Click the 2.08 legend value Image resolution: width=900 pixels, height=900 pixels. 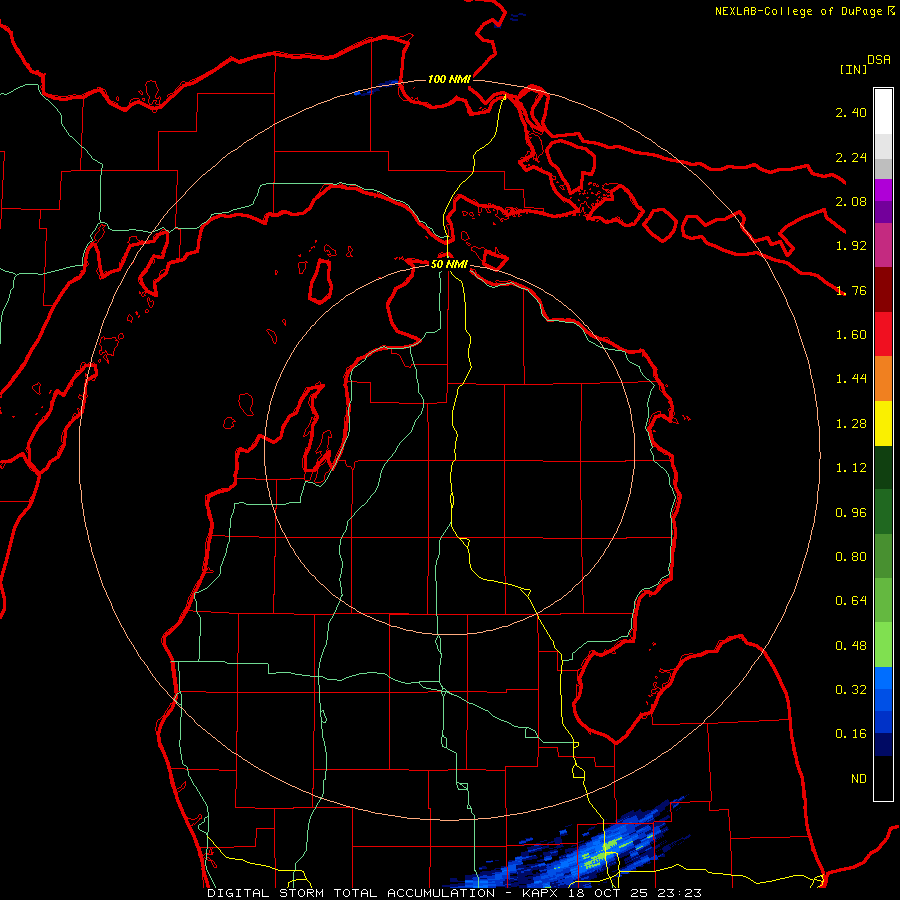click(851, 201)
